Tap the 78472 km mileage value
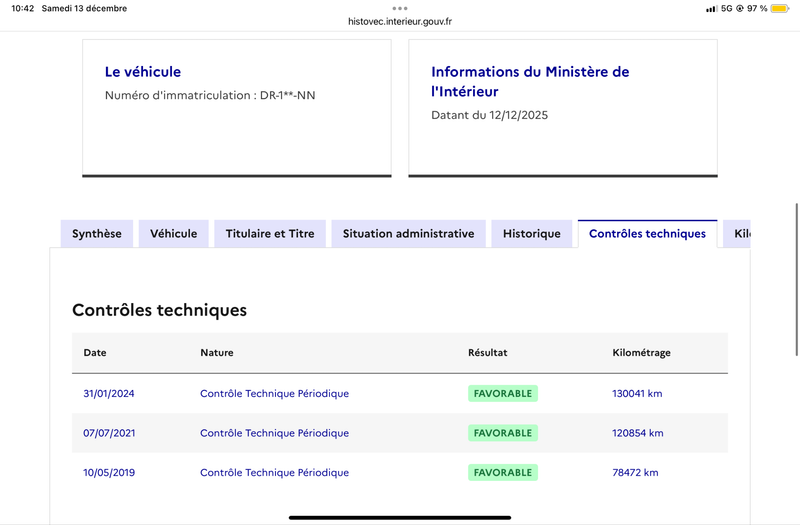The image size is (800, 525). [635, 473]
